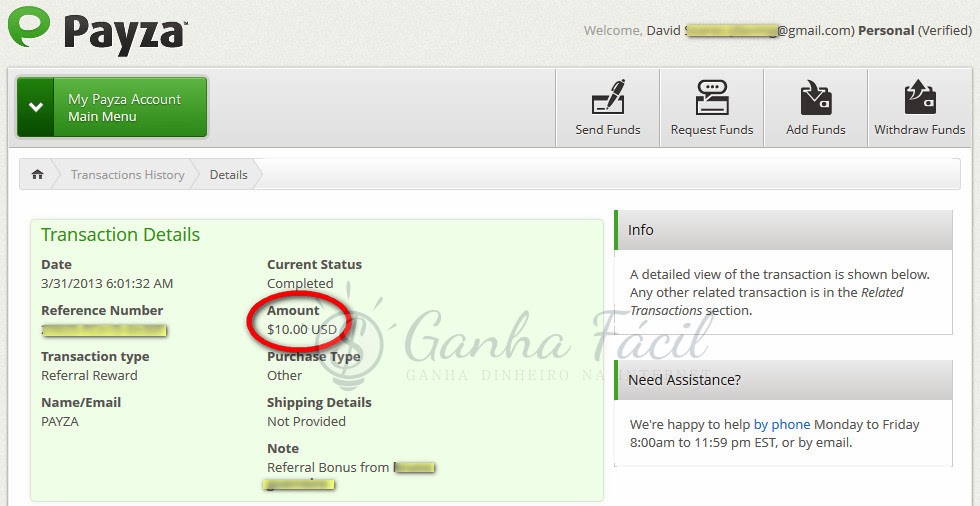Click the Personal (Verified) account label
This screenshot has height=506, width=980.
[914, 31]
